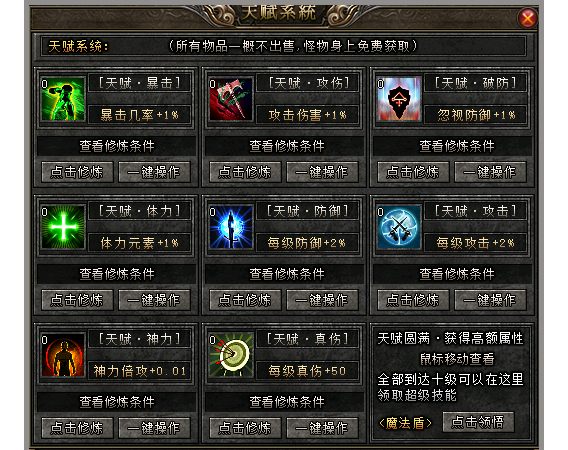Screen dimensions: 568x450
Task: Click the green 暴击 talent icon
Action: 63,99
